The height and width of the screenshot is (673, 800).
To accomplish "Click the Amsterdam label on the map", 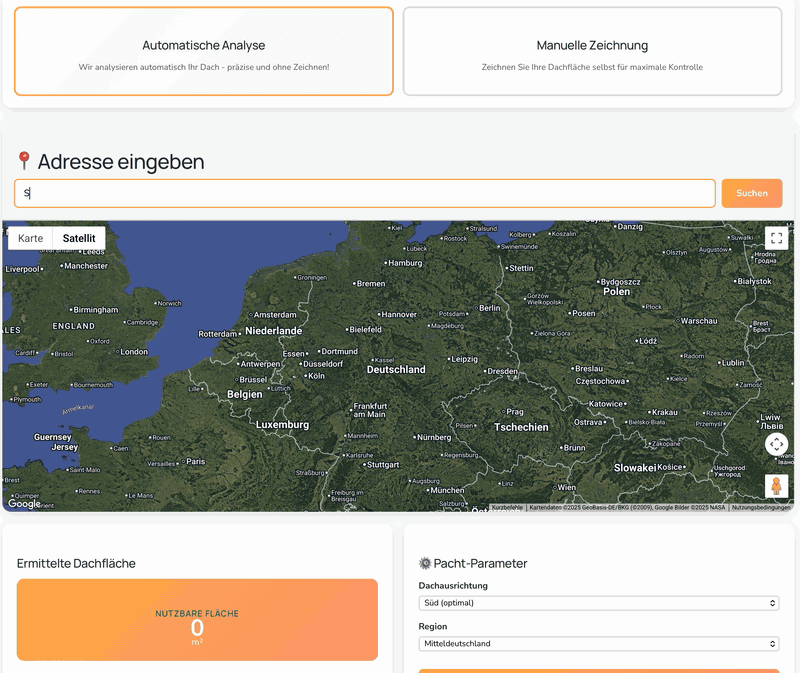I will [x=275, y=315].
